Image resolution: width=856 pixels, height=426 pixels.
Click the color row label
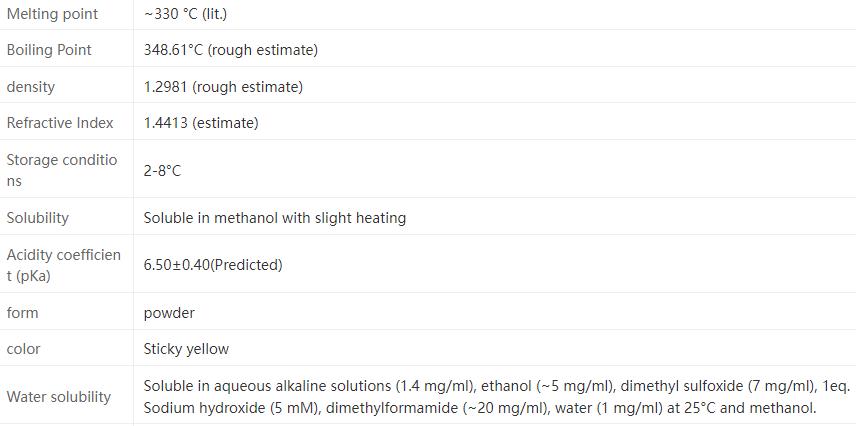tap(24, 349)
